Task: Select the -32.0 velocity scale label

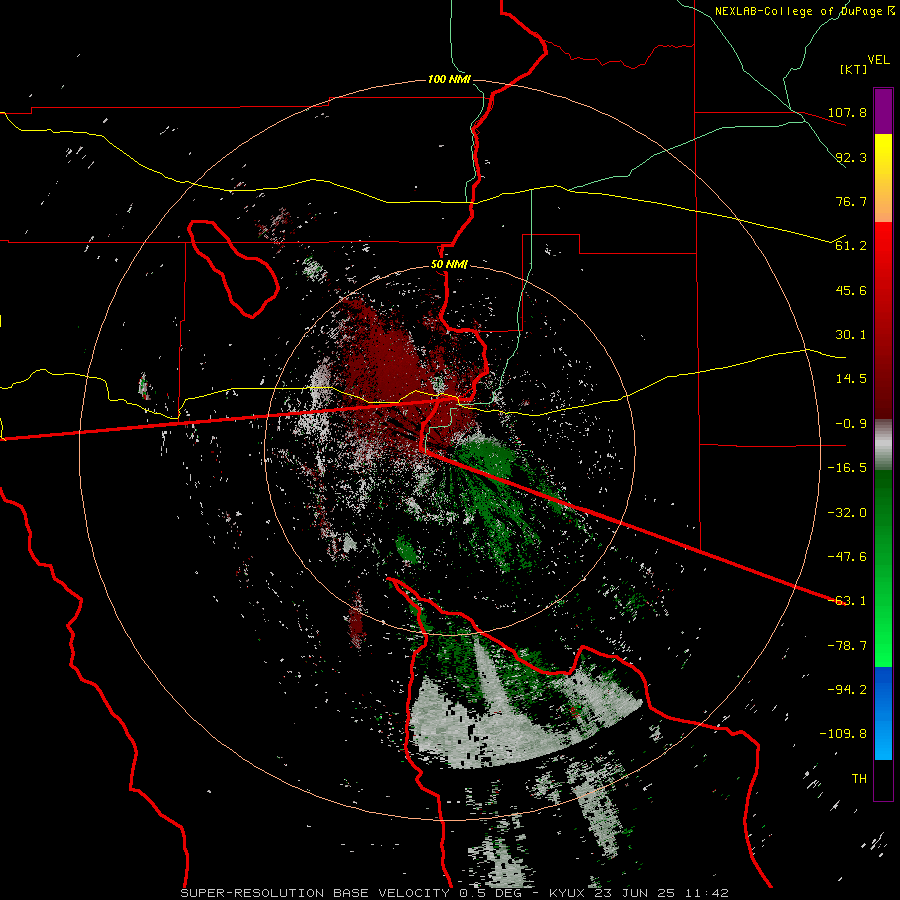Action: coord(848,513)
